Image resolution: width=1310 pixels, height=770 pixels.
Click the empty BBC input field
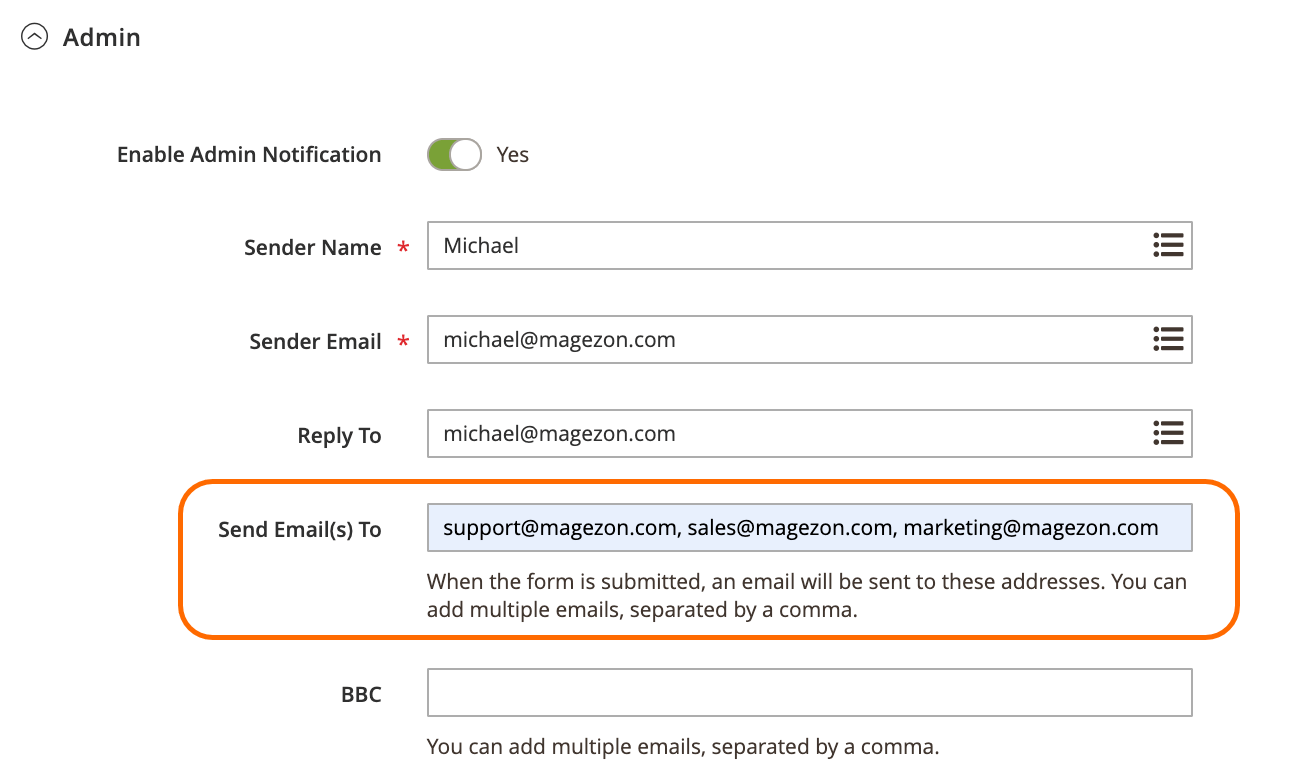[809, 693]
